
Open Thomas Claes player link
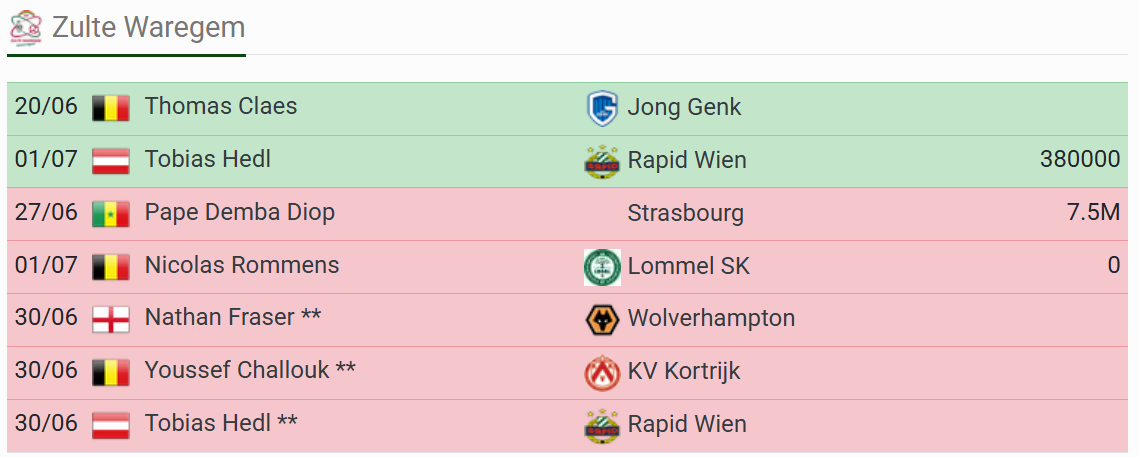point(221,106)
